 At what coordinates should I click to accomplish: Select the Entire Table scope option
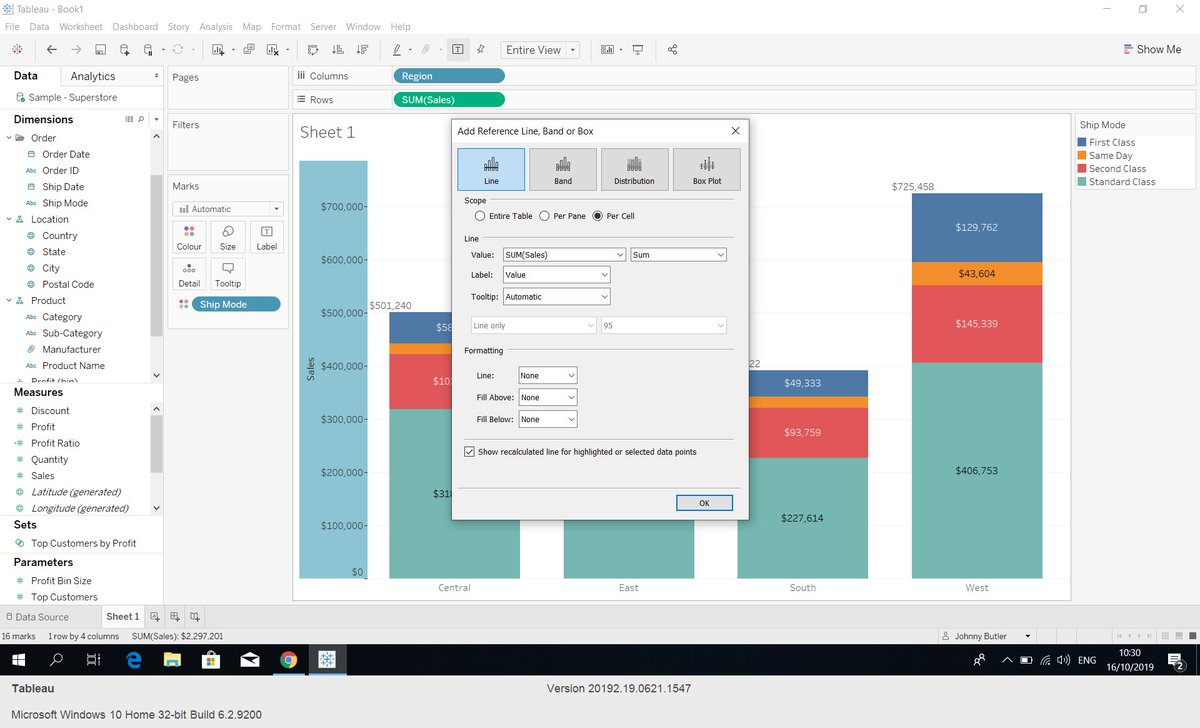(479, 215)
